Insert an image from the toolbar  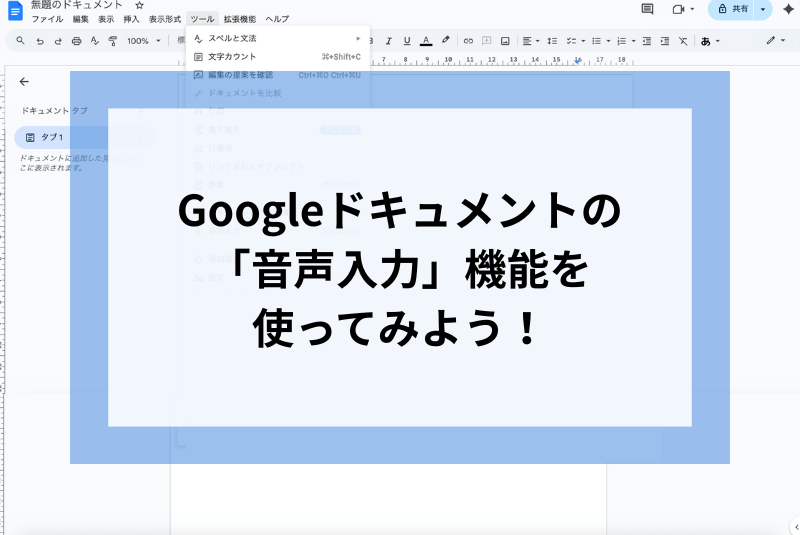(505, 41)
